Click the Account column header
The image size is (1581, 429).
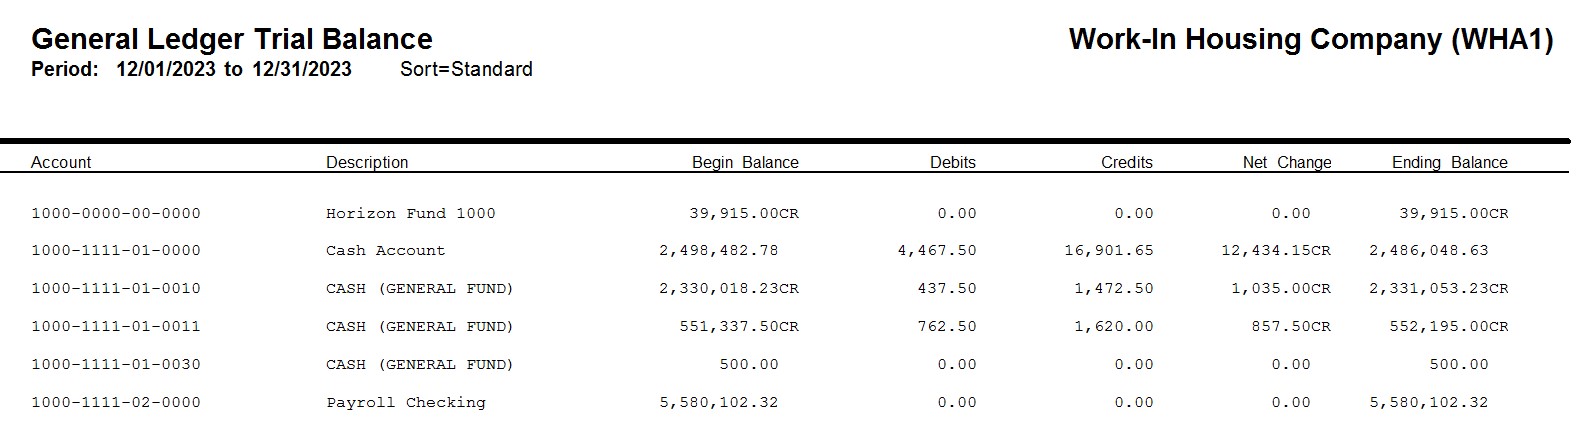pyautogui.click(x=61, y=162)
